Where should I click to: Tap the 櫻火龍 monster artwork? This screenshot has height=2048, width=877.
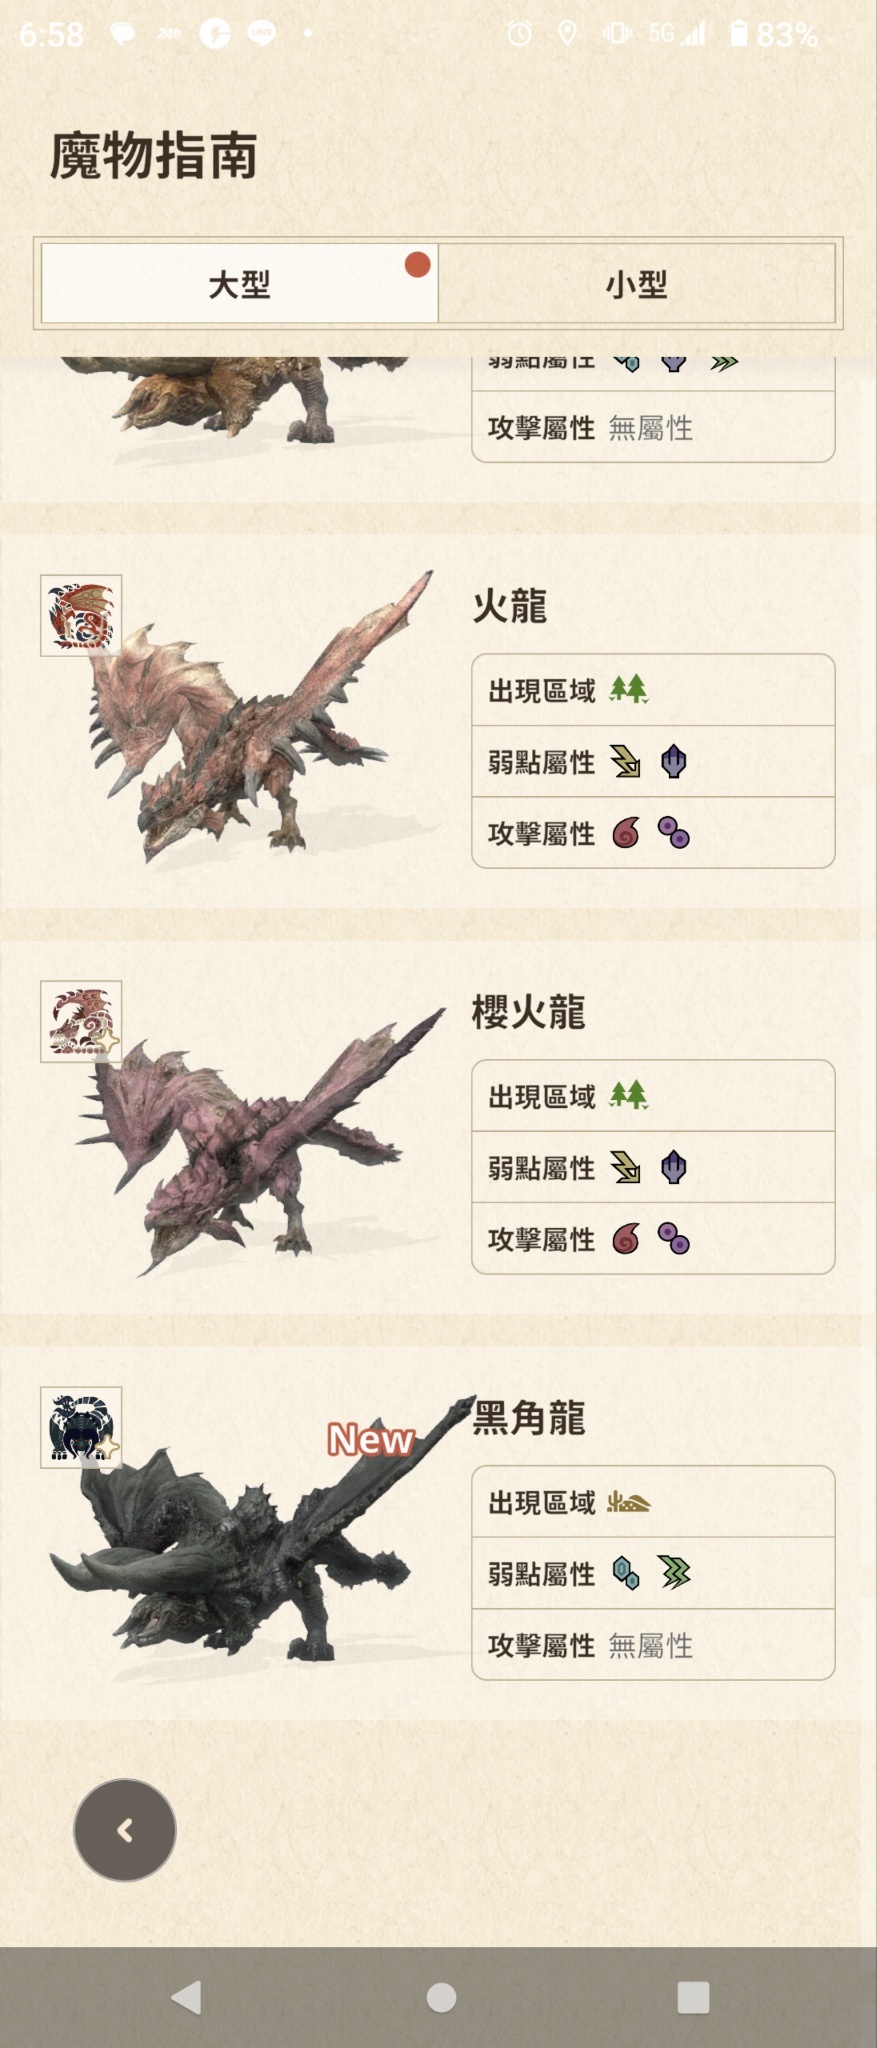tap(260, 1140)
